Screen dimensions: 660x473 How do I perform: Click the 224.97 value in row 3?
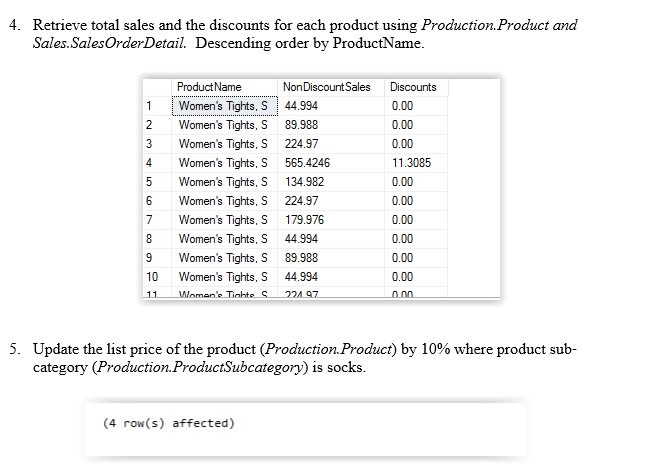[301, 144]
